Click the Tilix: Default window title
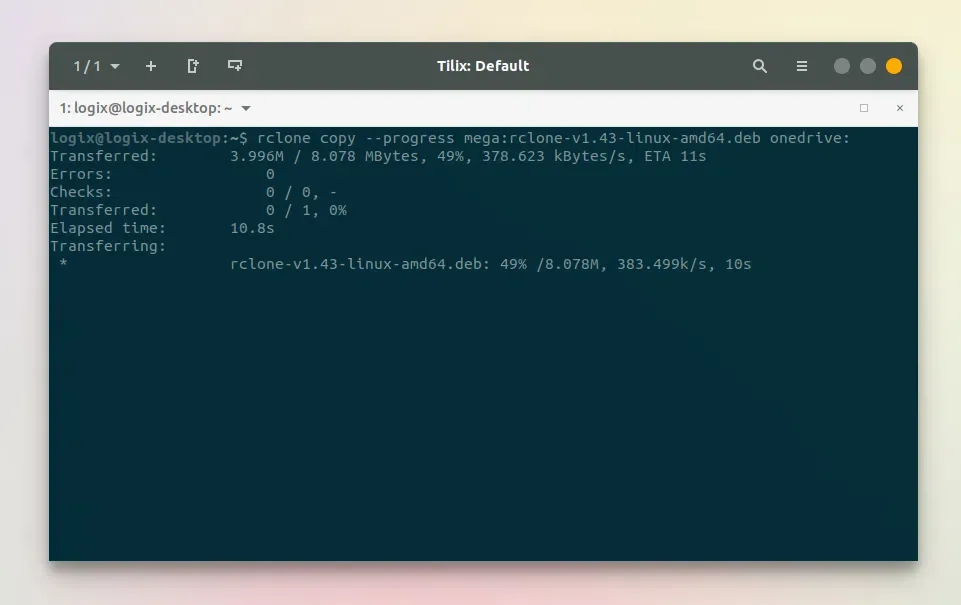Image resolution: width=961 pixels, height=605 pixels. [483, 66]
